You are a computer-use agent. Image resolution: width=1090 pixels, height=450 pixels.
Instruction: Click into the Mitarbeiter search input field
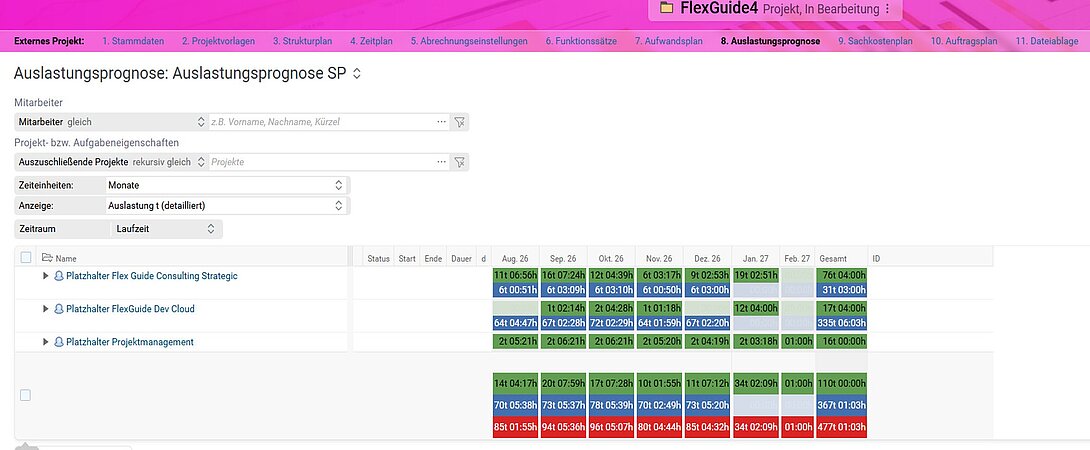pyautogui.click(x=322, y=122)
